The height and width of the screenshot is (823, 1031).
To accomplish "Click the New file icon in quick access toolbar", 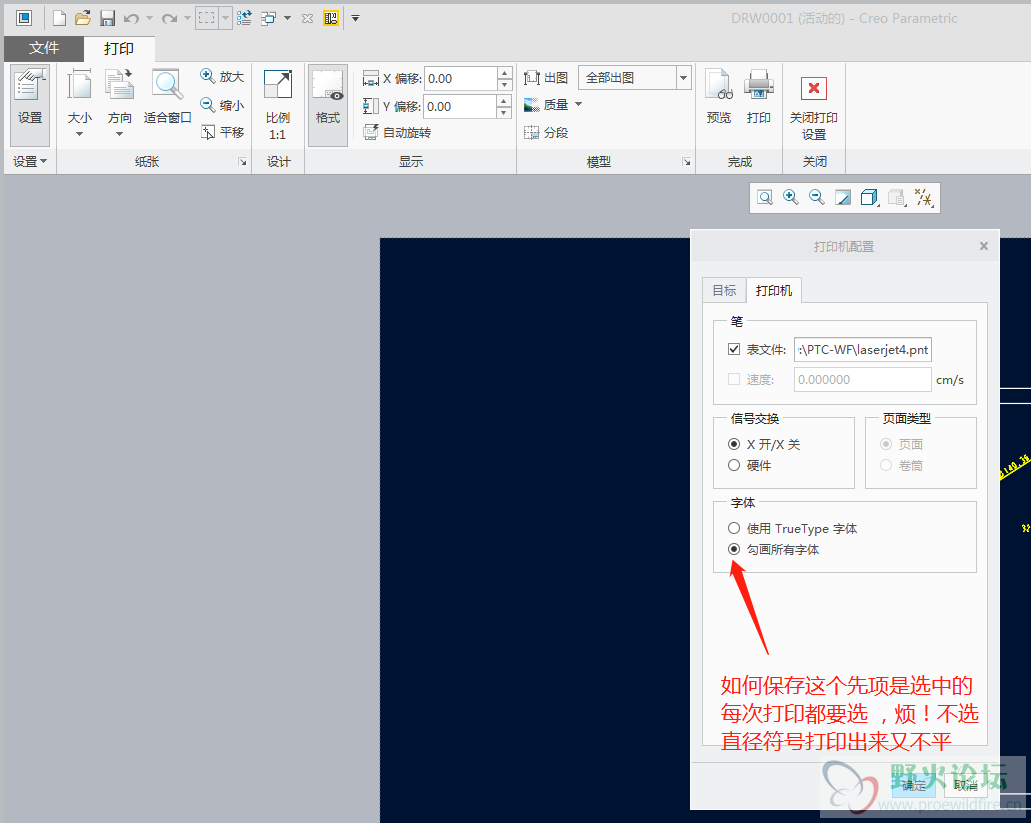I will 59,18.
